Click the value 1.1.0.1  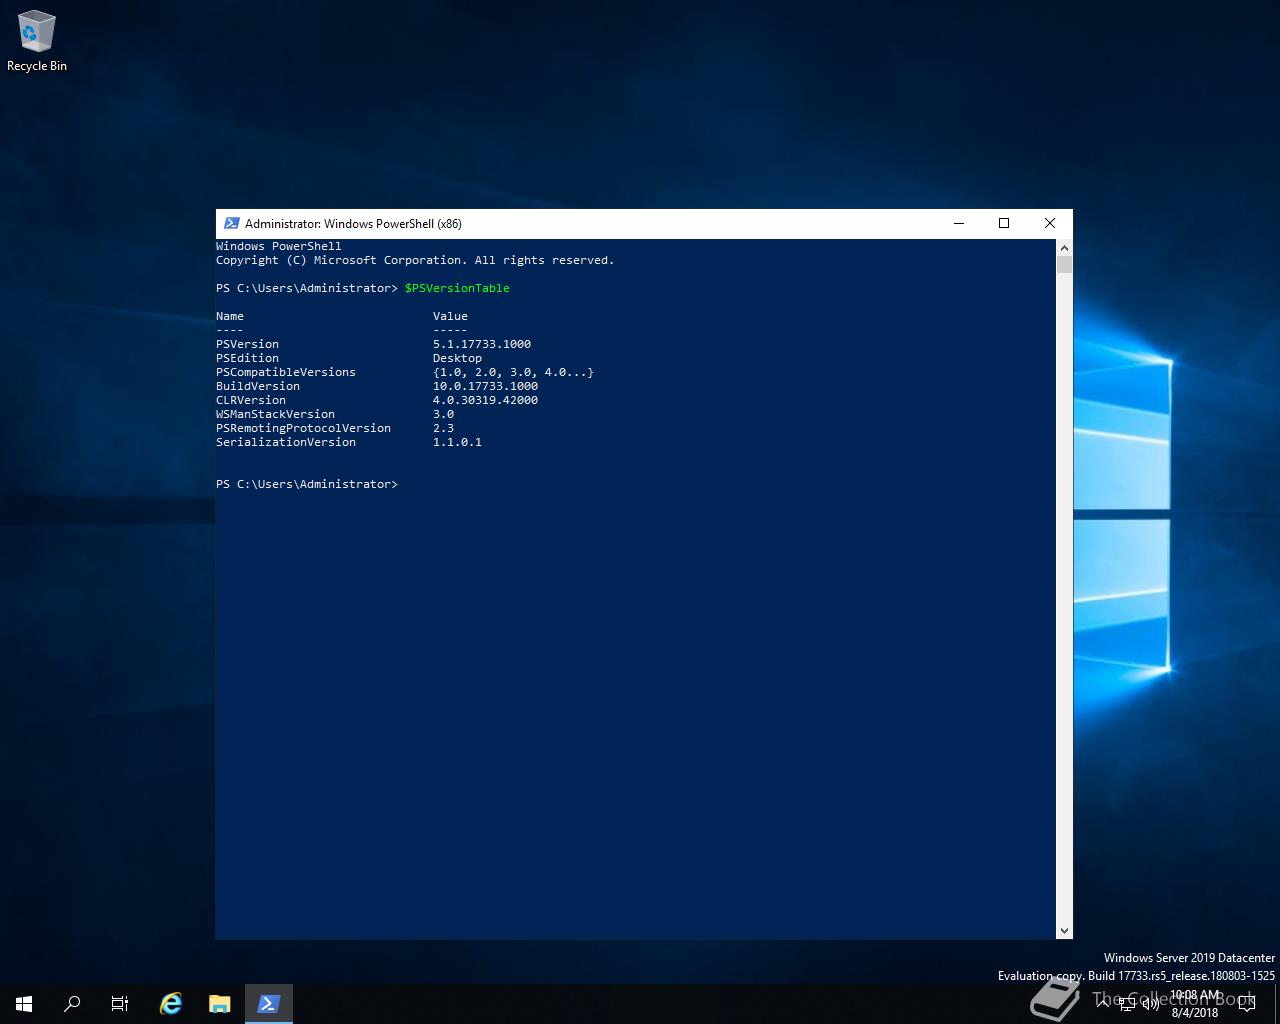tap(457, 442)
